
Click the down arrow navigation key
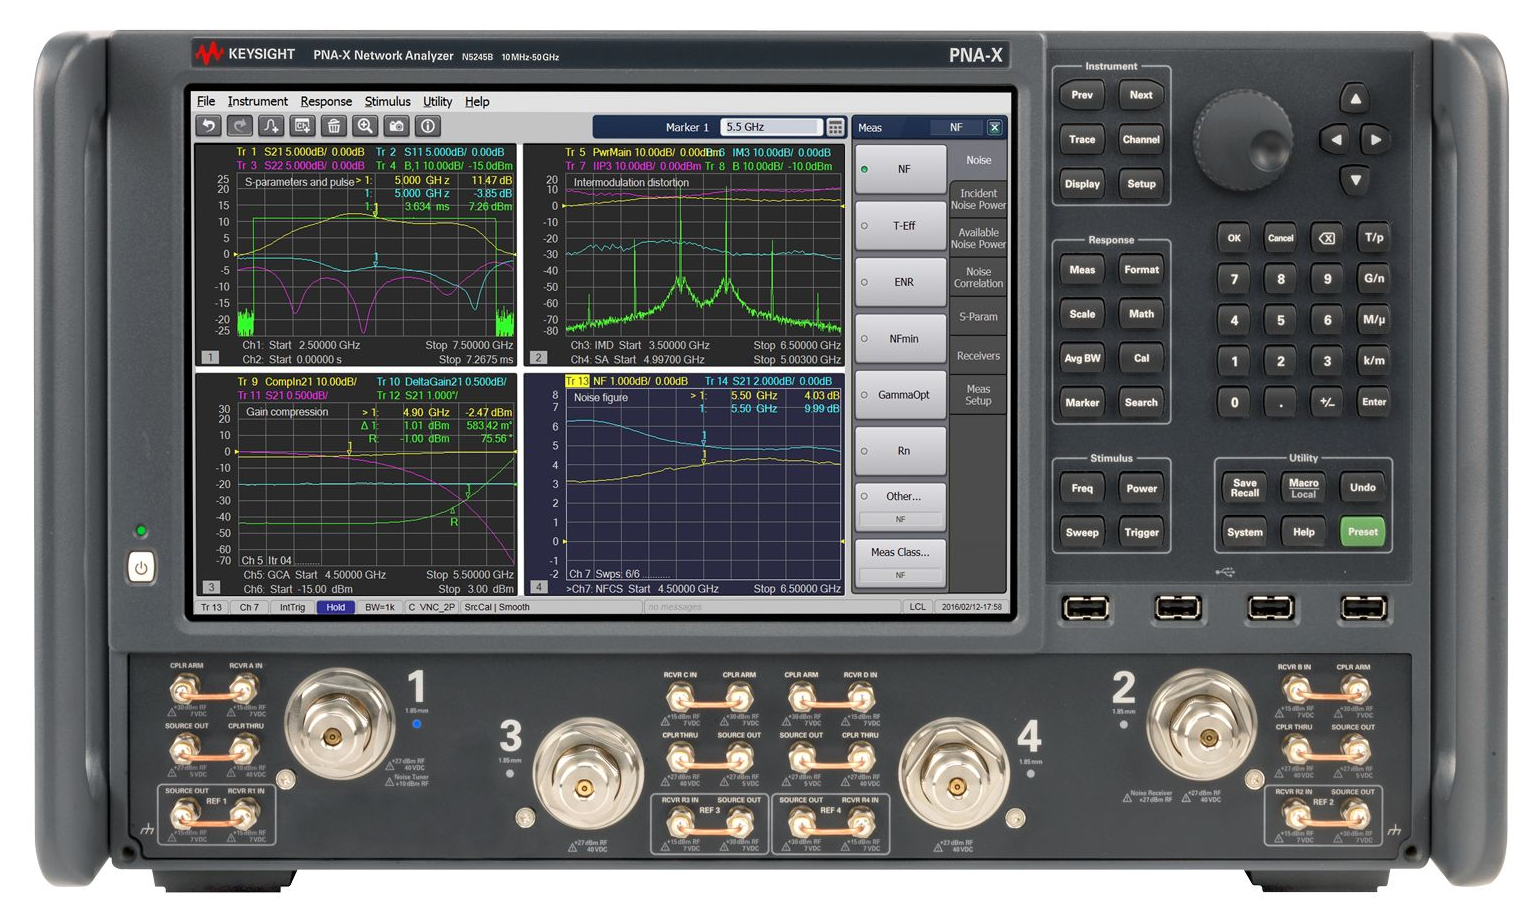tap(1355, 180)
